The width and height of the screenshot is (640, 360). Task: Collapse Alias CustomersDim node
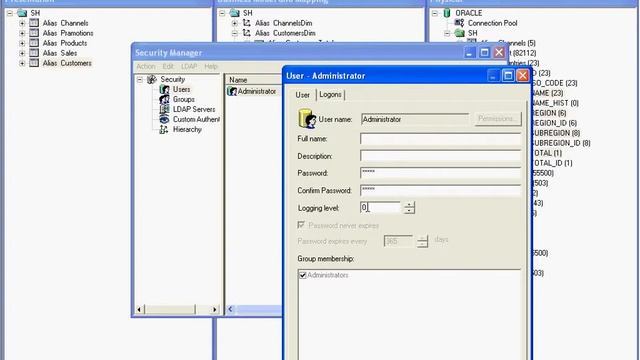pos(235,33)
